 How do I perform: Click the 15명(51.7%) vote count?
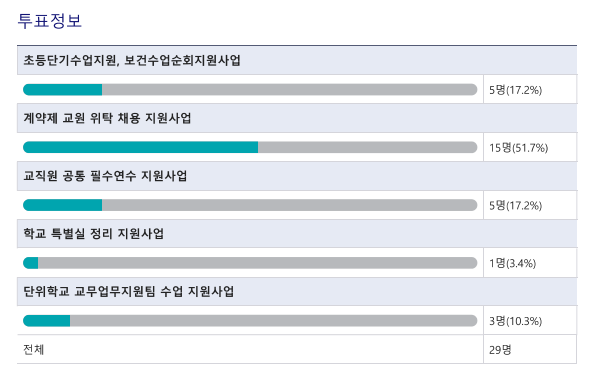point(518,148)
